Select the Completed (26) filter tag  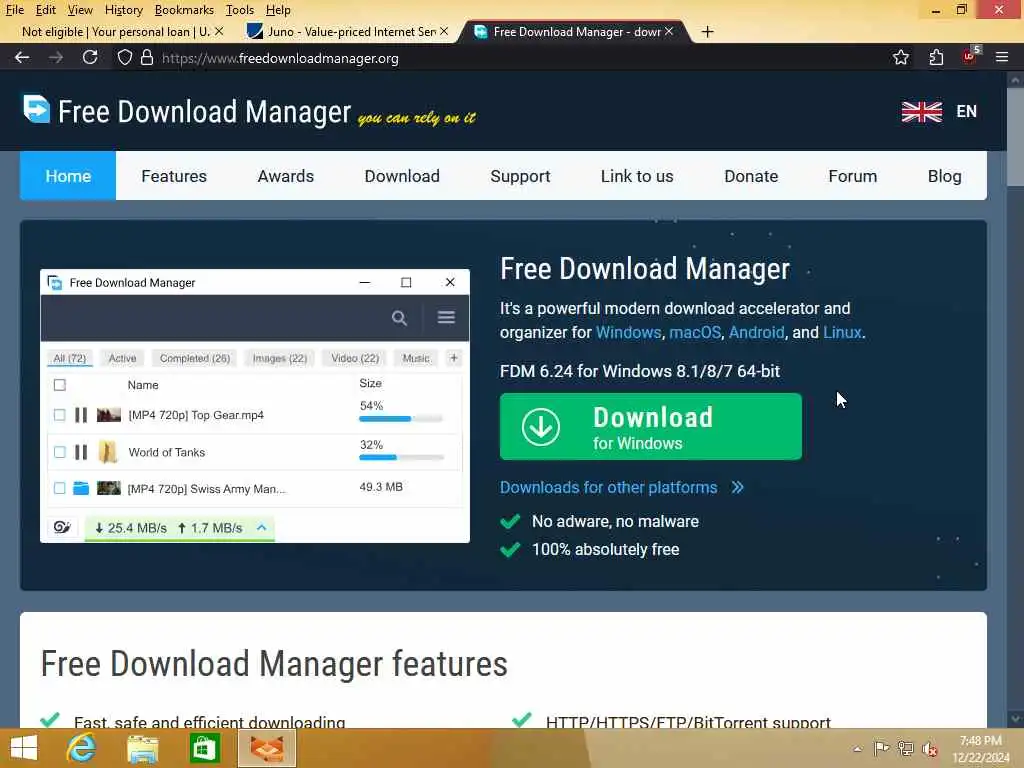coord(195,359)
